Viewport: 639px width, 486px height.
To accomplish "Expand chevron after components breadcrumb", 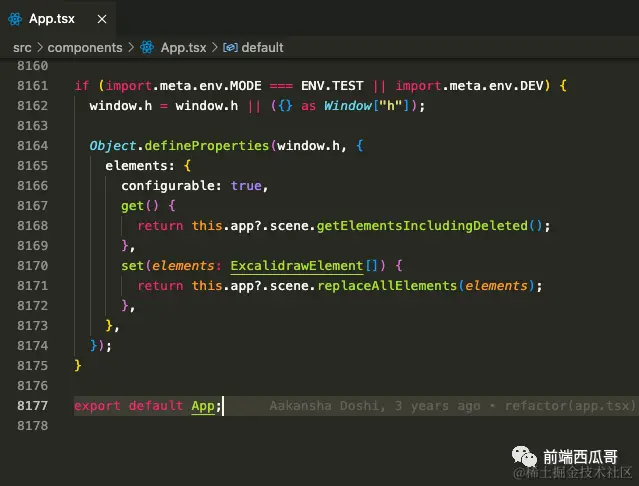I will click(131, 47).
